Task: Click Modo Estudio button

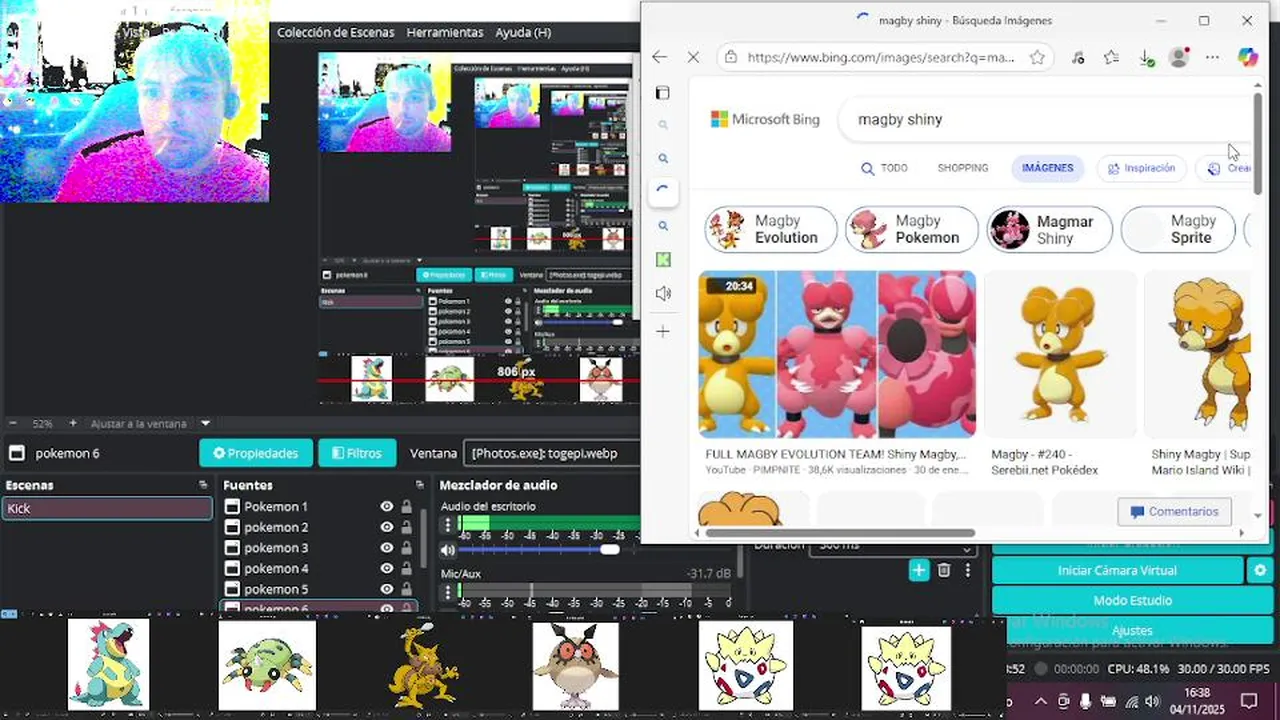Action: click(1132, 600)
